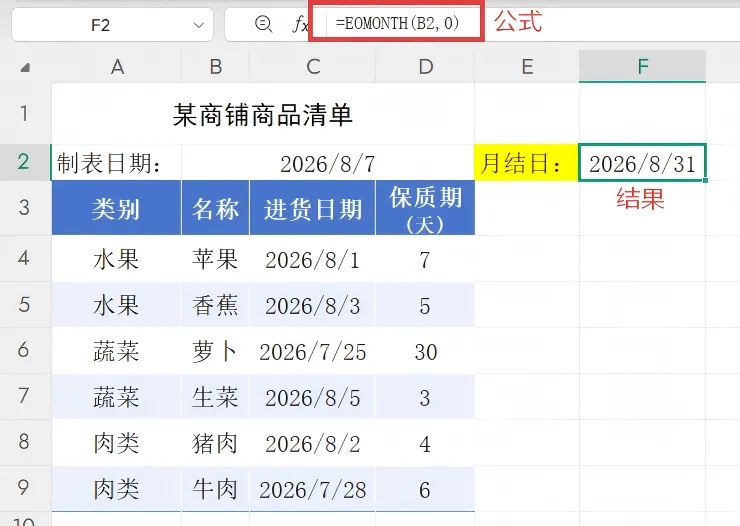Click shelf-life cell 7 in 苹果 row
The width and height of the screenshot is (740, 526).
click(425, 259)
